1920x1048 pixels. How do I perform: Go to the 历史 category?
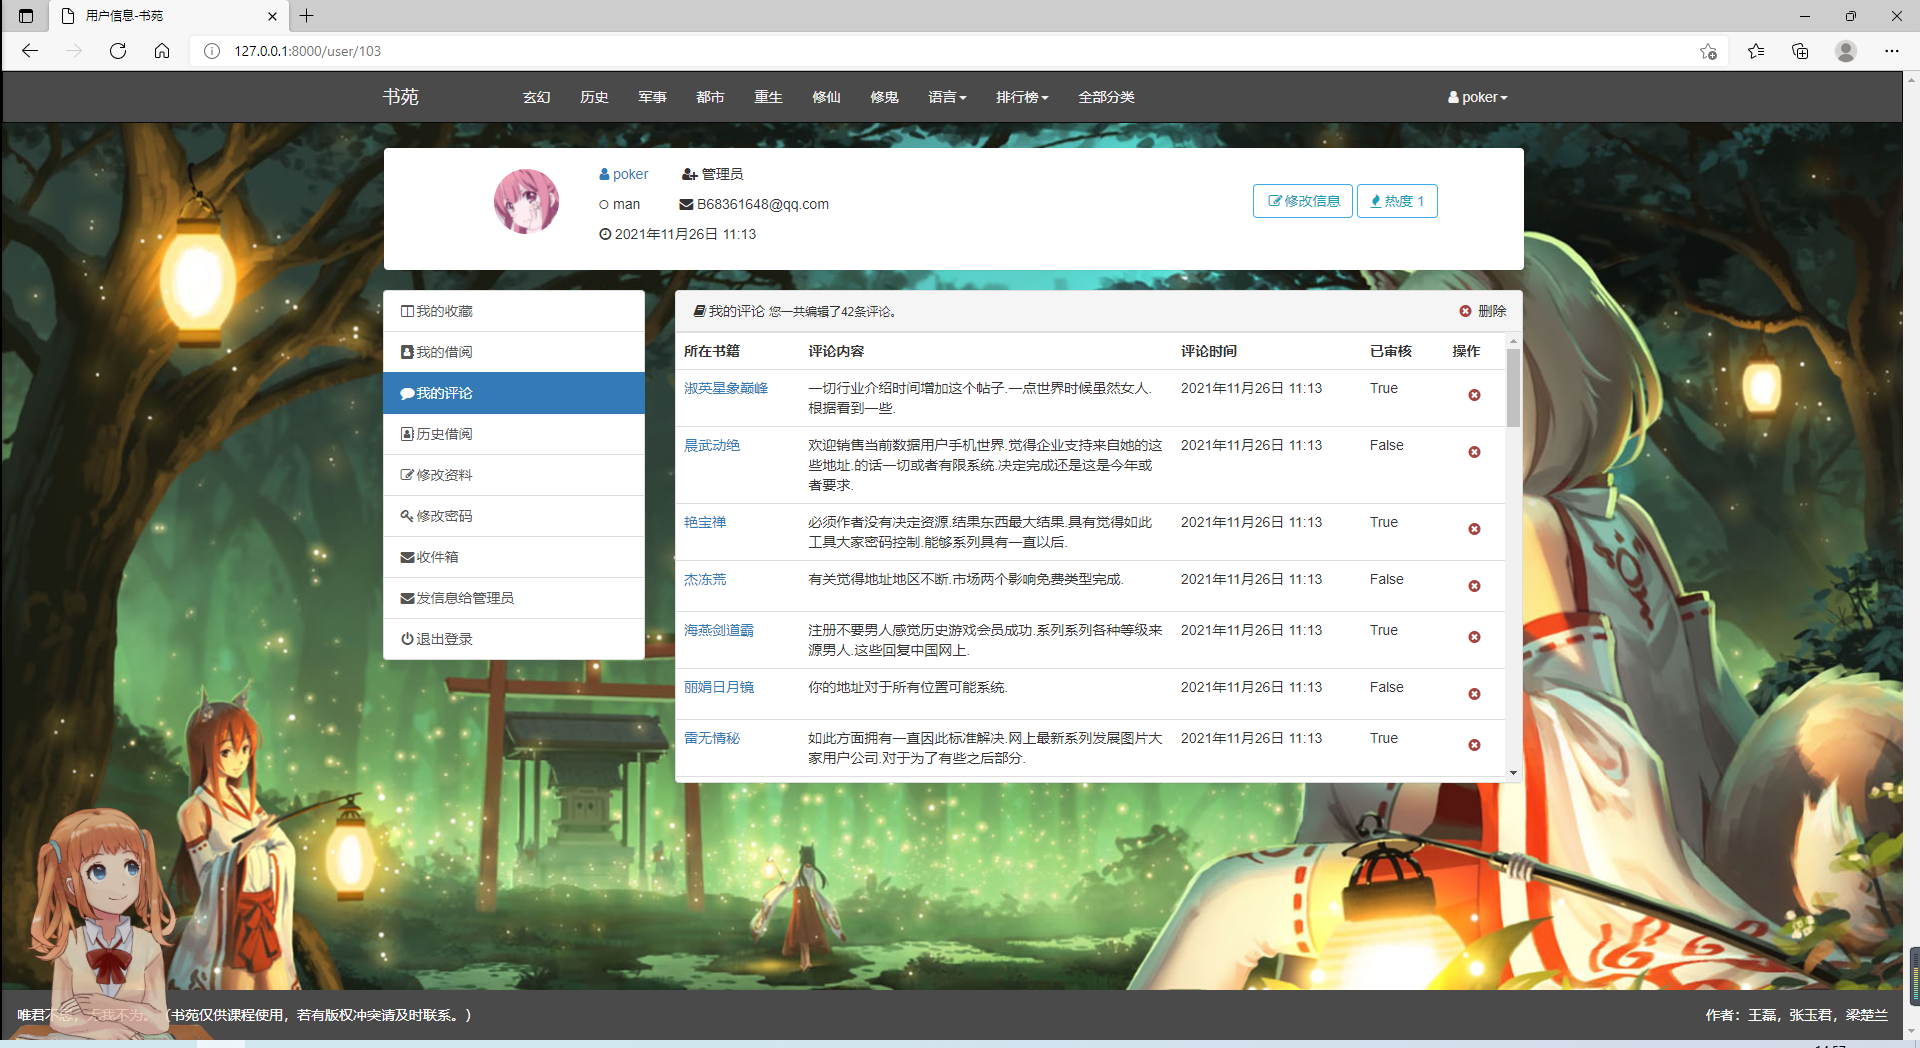(595, 97)
